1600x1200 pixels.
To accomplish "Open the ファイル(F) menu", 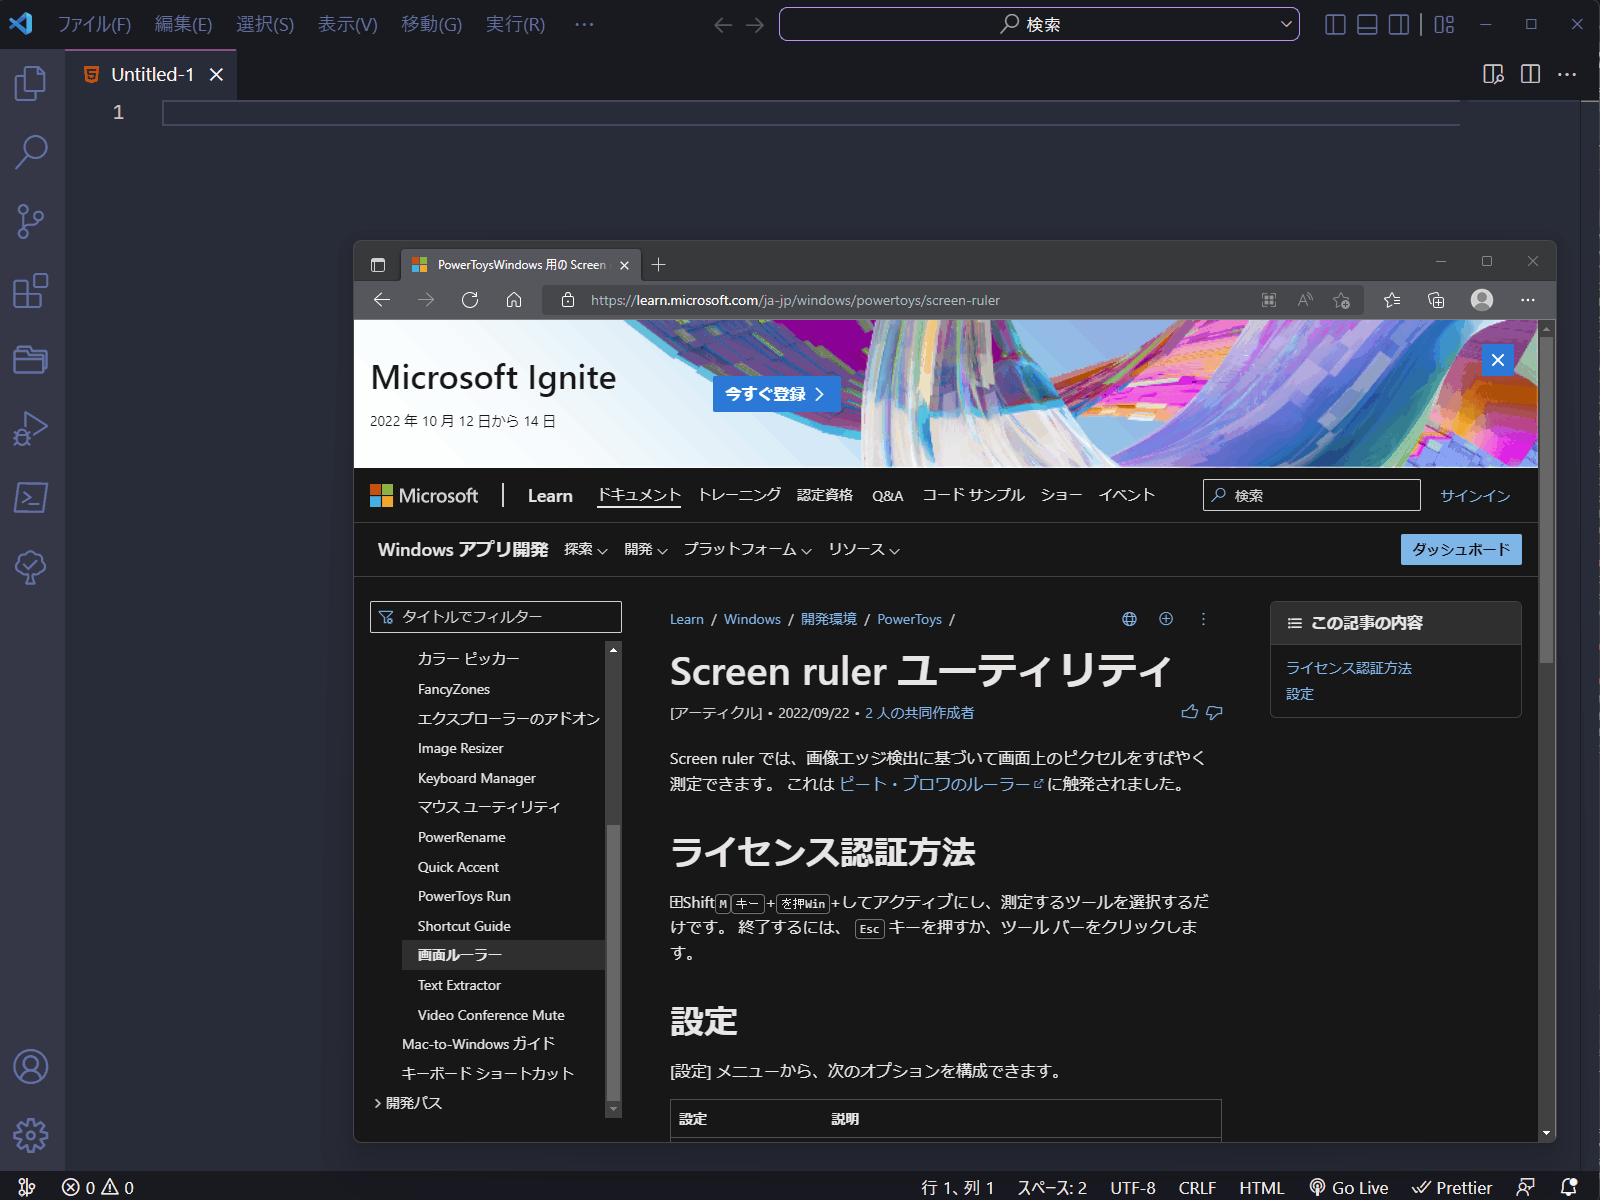I will coord(94,24).
